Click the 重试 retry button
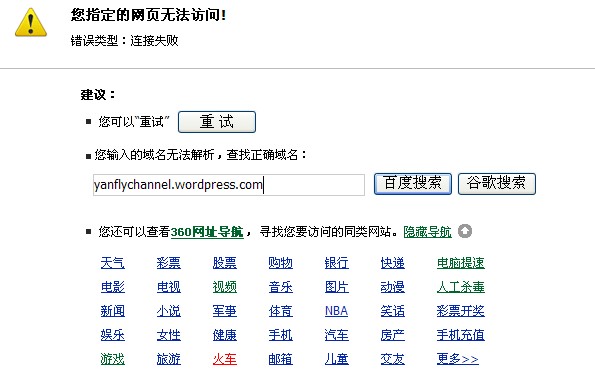The width and height of the screenshot is (595, 382). click(217, 122)
